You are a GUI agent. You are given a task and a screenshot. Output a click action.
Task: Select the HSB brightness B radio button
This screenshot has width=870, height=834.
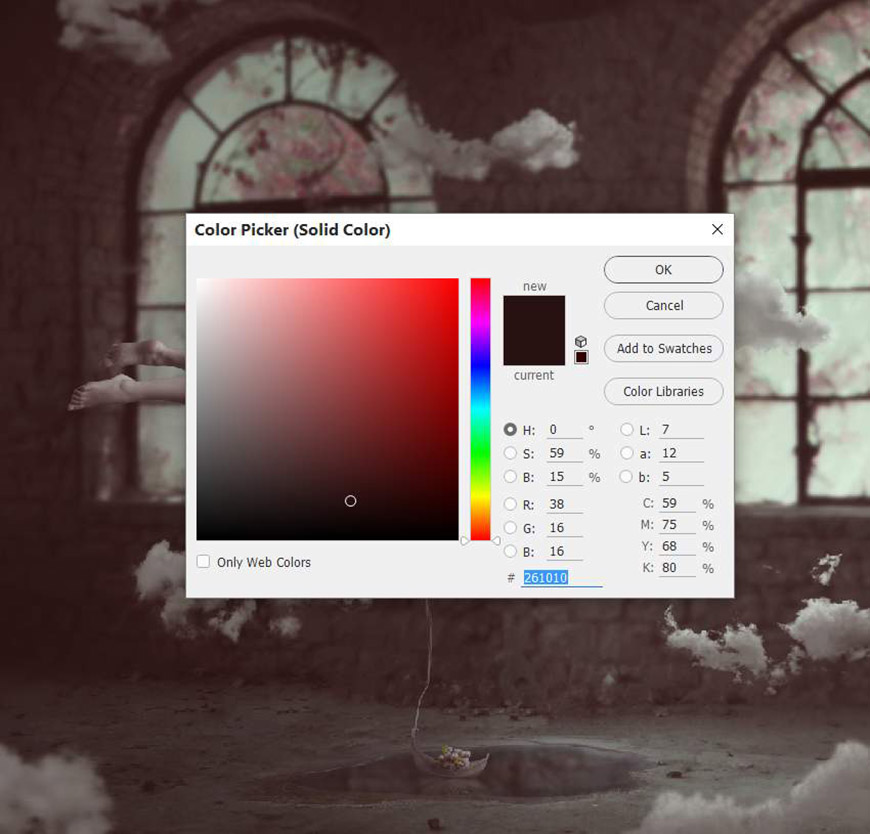(510, 477)
